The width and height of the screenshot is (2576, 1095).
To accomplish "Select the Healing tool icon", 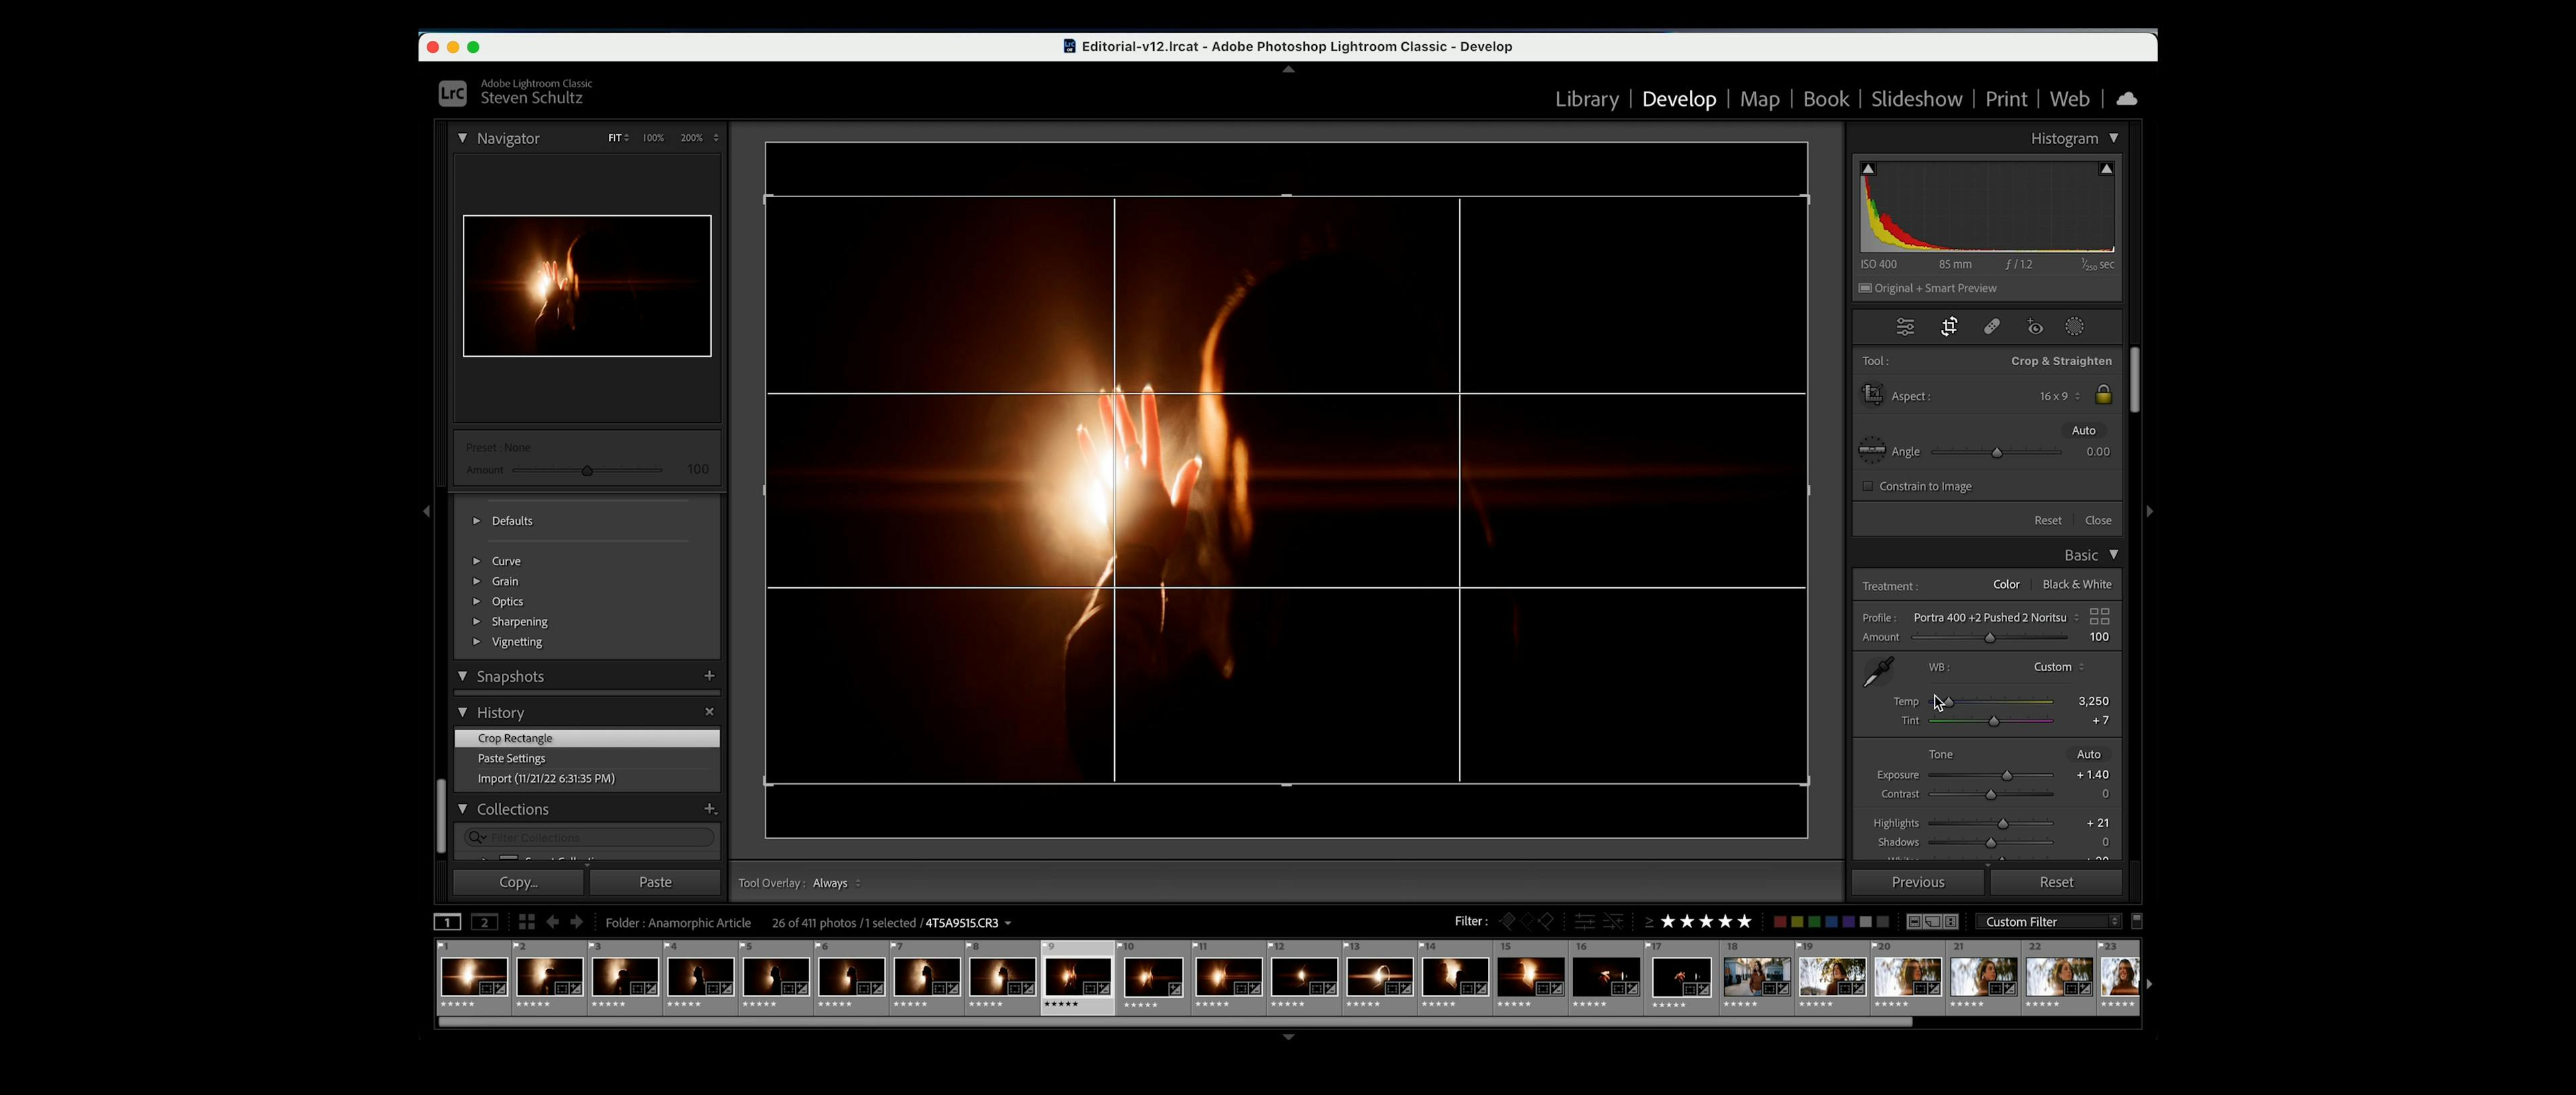I will pos(1992,327).
